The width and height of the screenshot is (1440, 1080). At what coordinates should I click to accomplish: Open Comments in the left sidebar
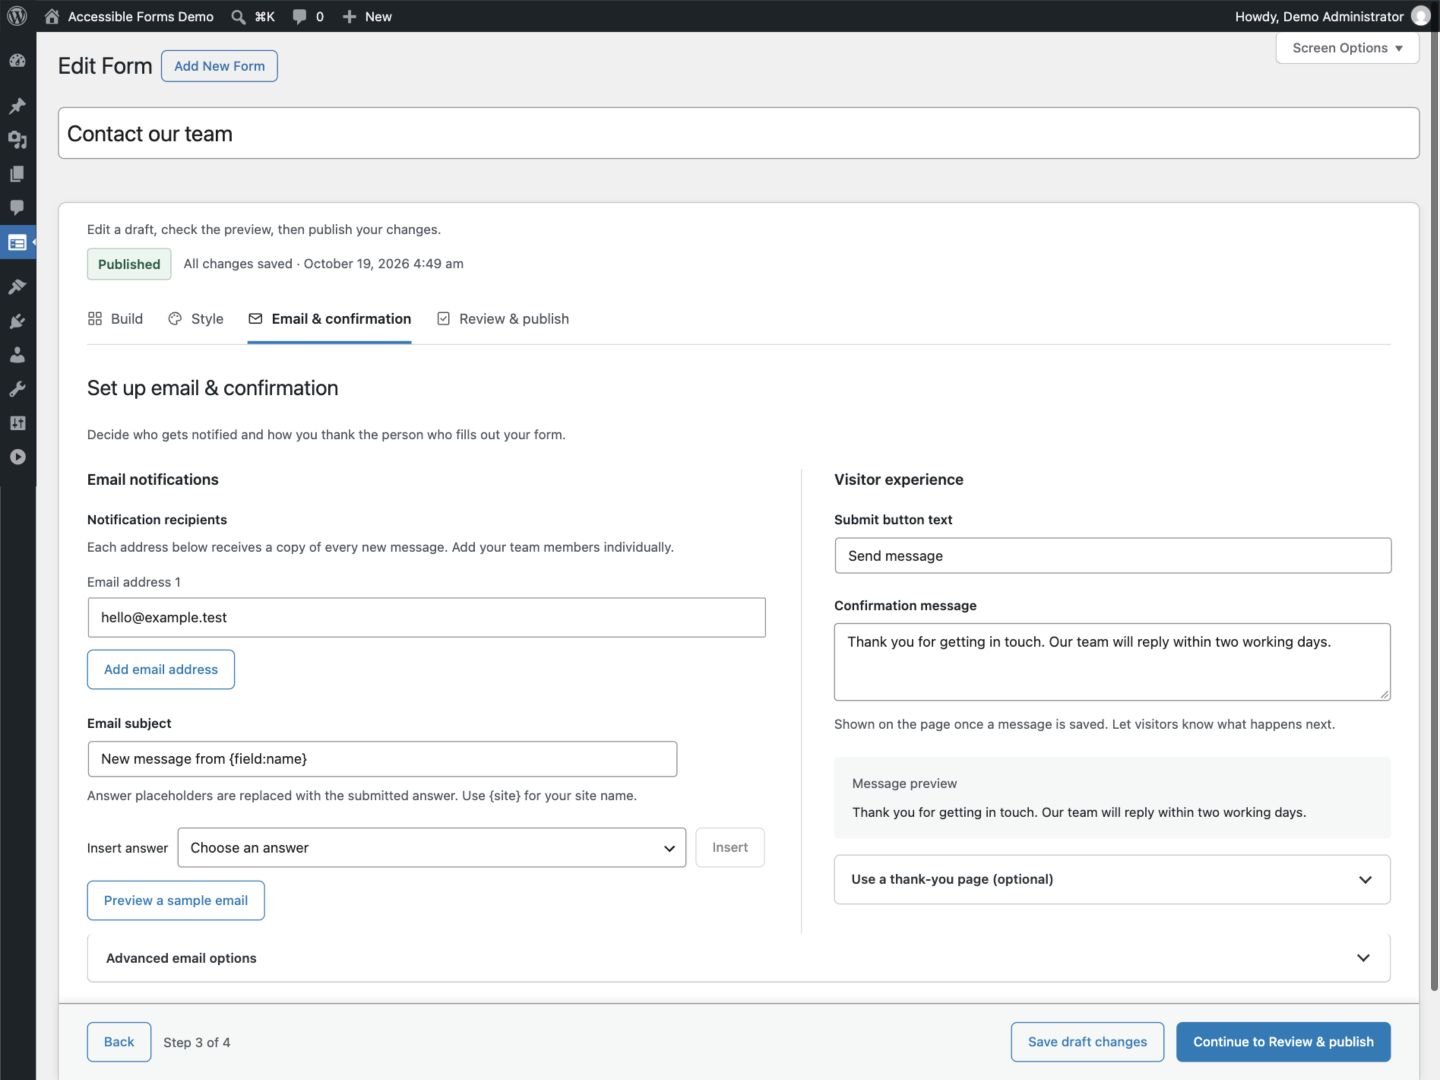tap(17, 208)
